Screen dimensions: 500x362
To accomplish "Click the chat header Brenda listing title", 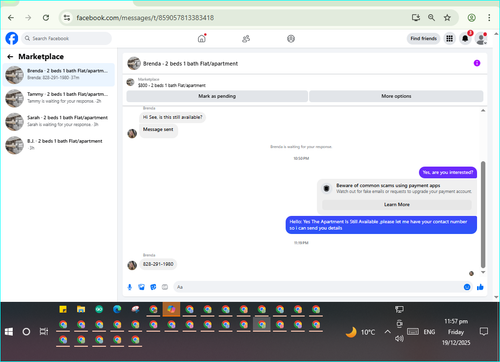I will point(190,64).
